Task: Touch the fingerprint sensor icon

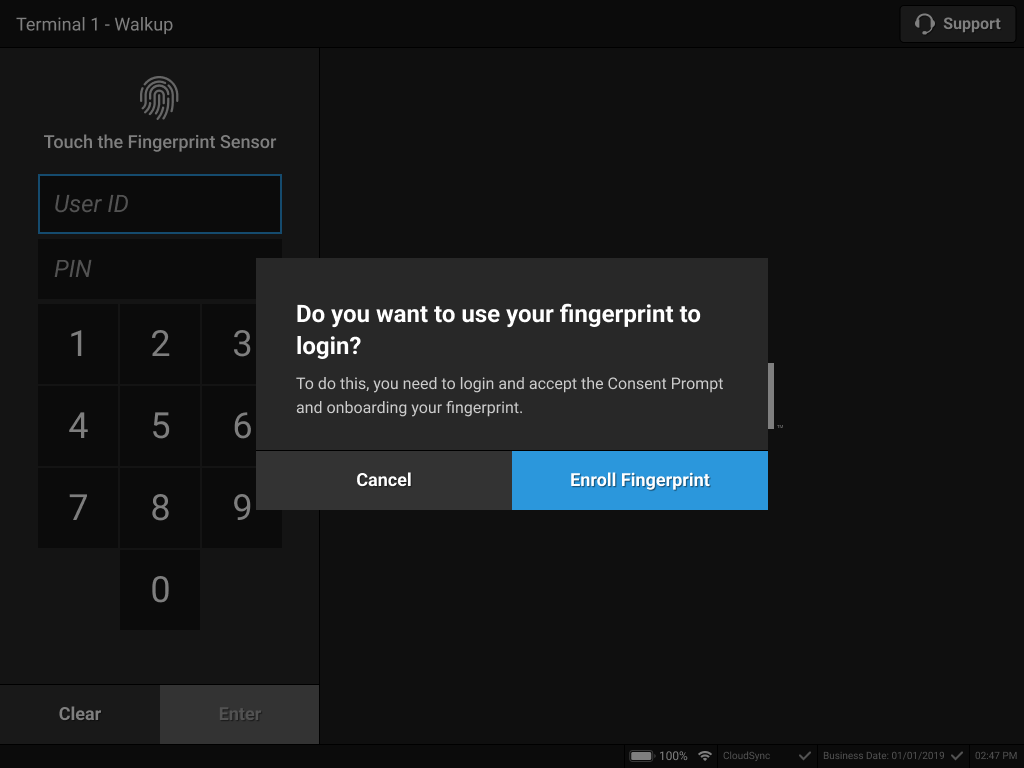Action: pos(159,97)
